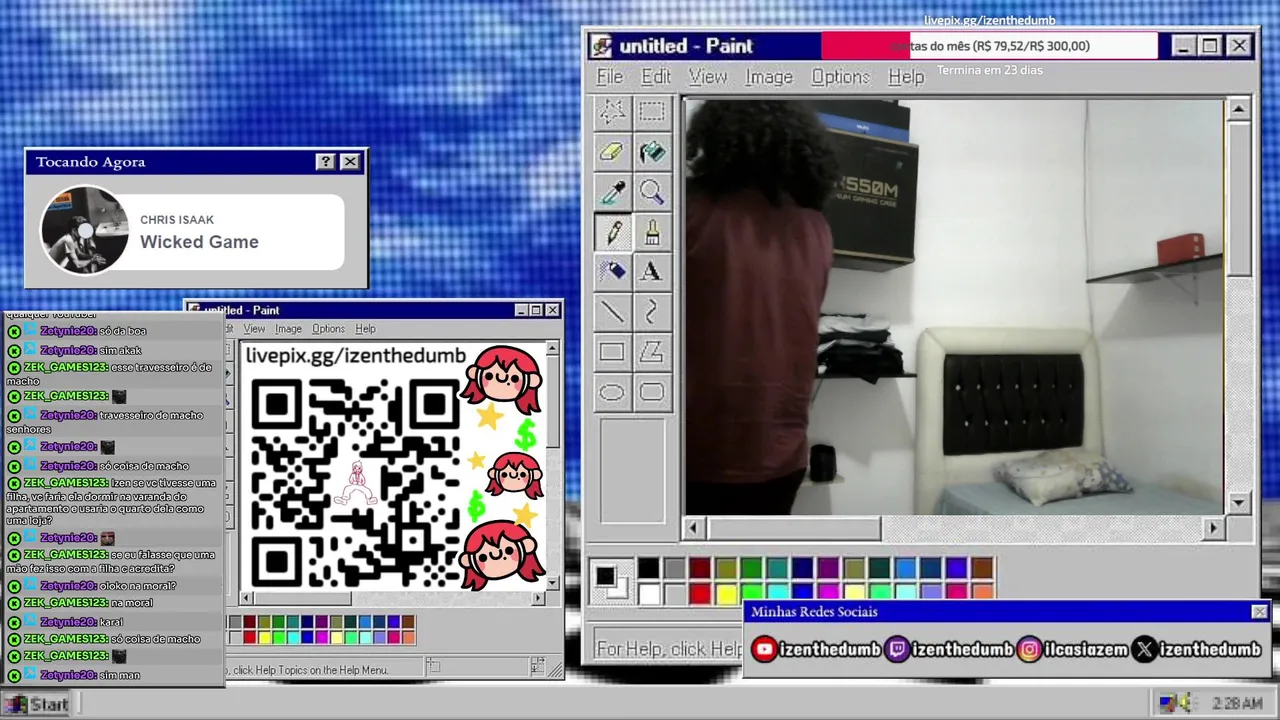
Task: Pick the Polygon tool
Action: (x=651, y=352)
